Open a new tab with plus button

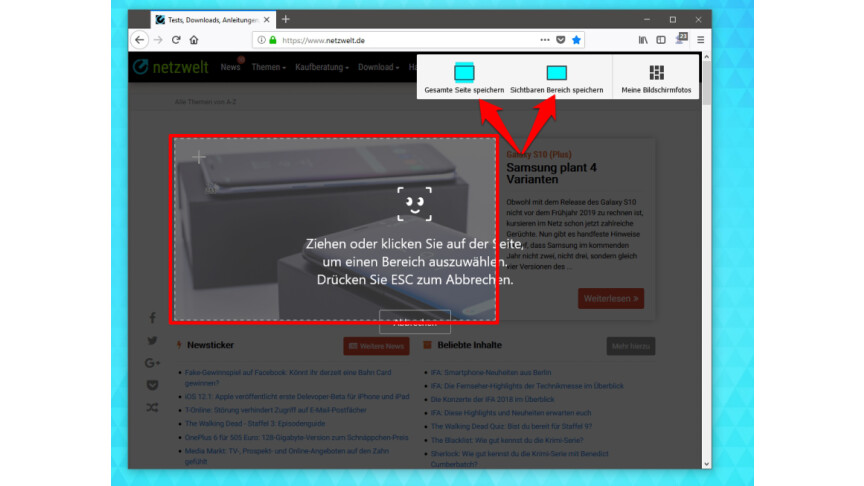285,19
